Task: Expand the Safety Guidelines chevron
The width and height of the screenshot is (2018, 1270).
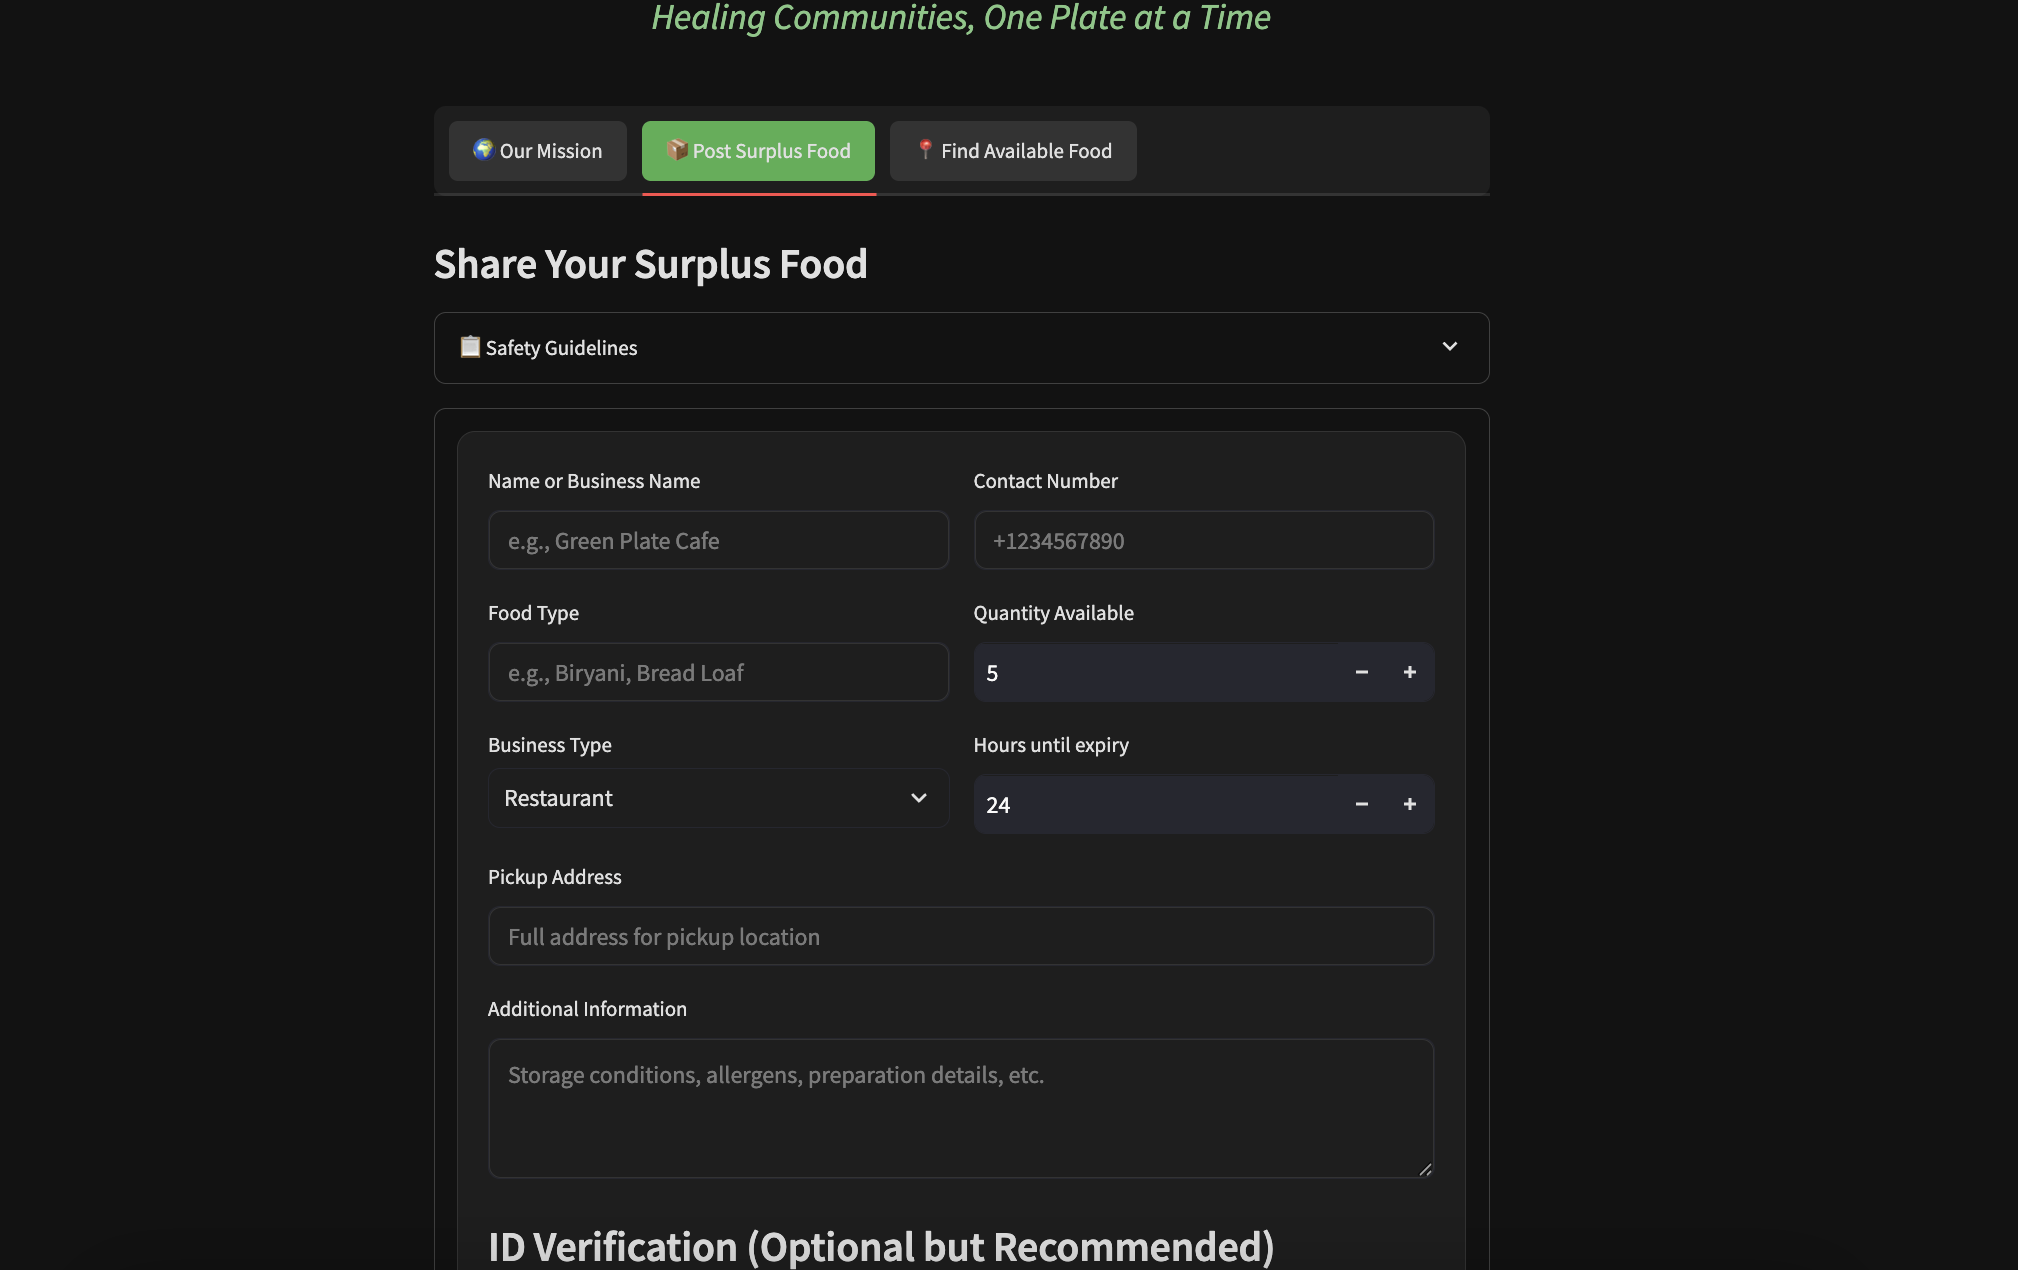Action: [x=1449, y=347]
